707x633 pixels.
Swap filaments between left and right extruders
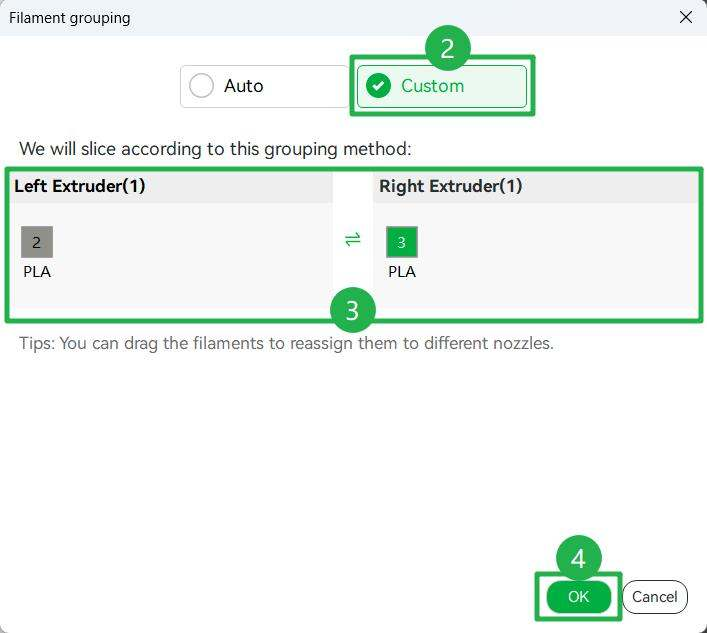pyautogui.click(x=353, y=239)
